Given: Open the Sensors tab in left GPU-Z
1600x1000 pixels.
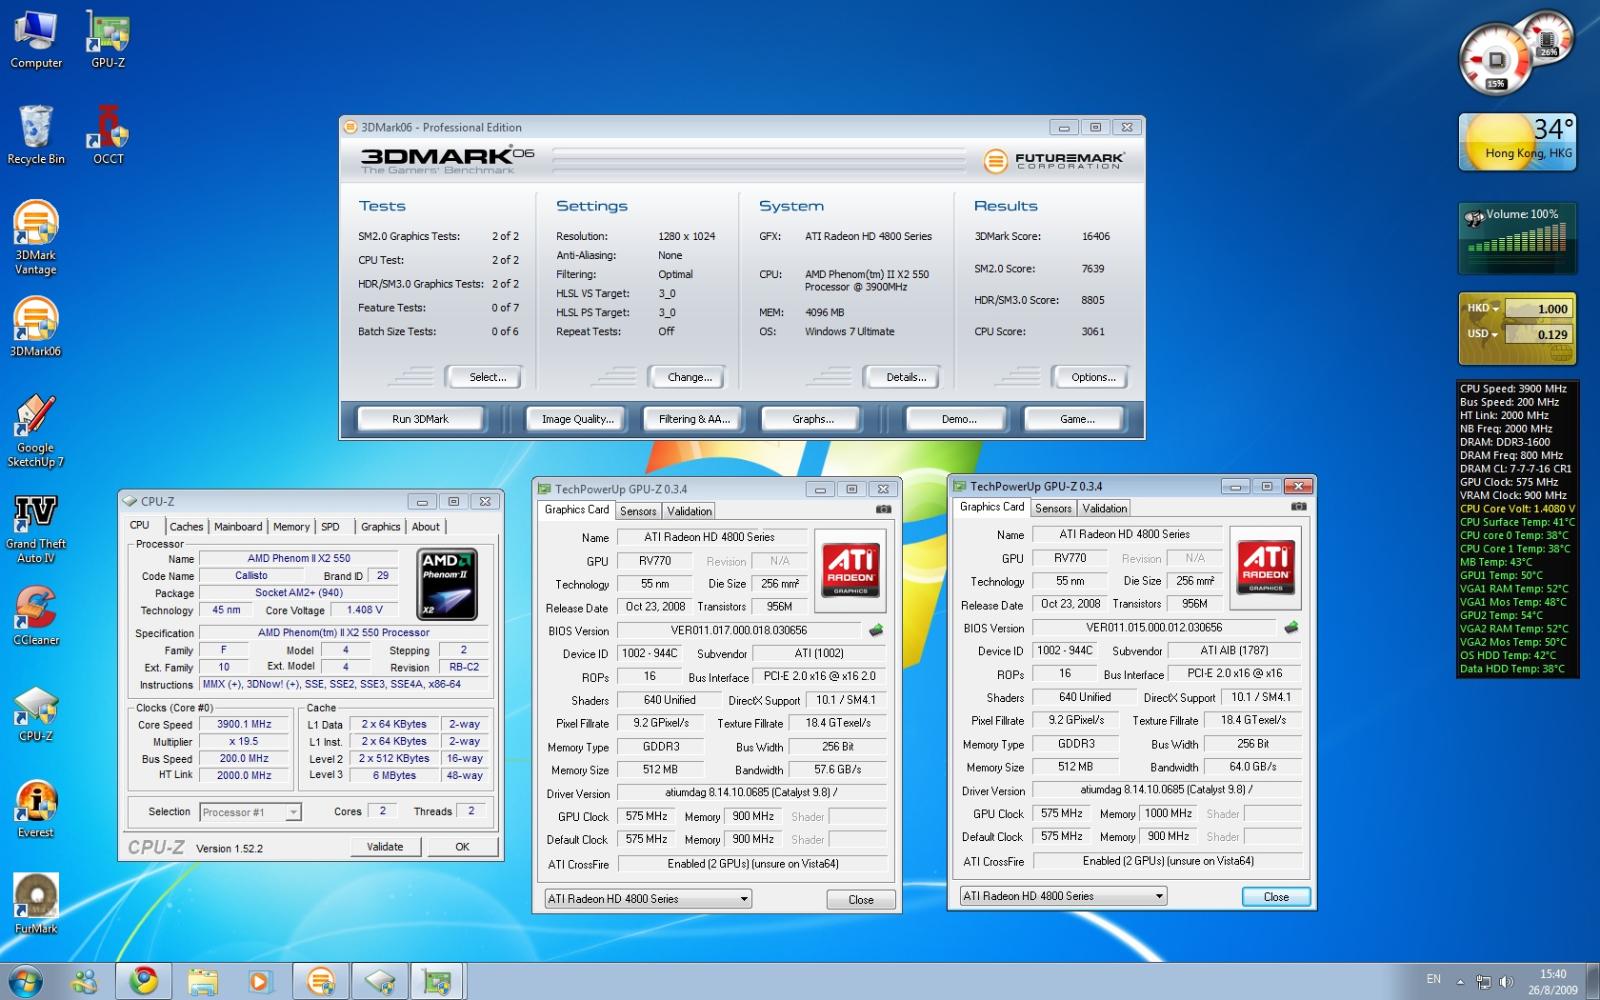Looking at the screenshot, I should coord(638,511).
